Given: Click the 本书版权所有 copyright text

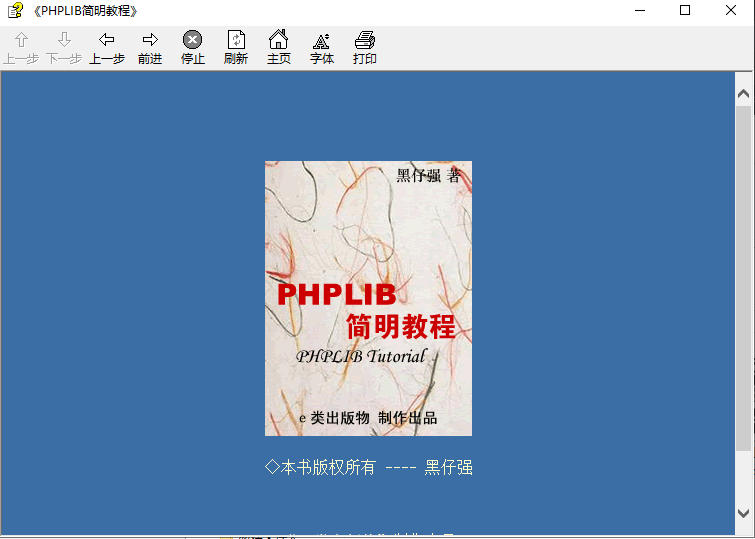Looking at the screenshot, I should (x=368, y=467).
